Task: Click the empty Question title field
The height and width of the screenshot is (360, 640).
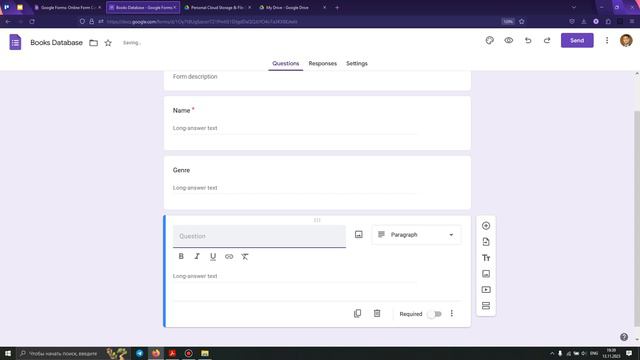Action: click(259, 236)
